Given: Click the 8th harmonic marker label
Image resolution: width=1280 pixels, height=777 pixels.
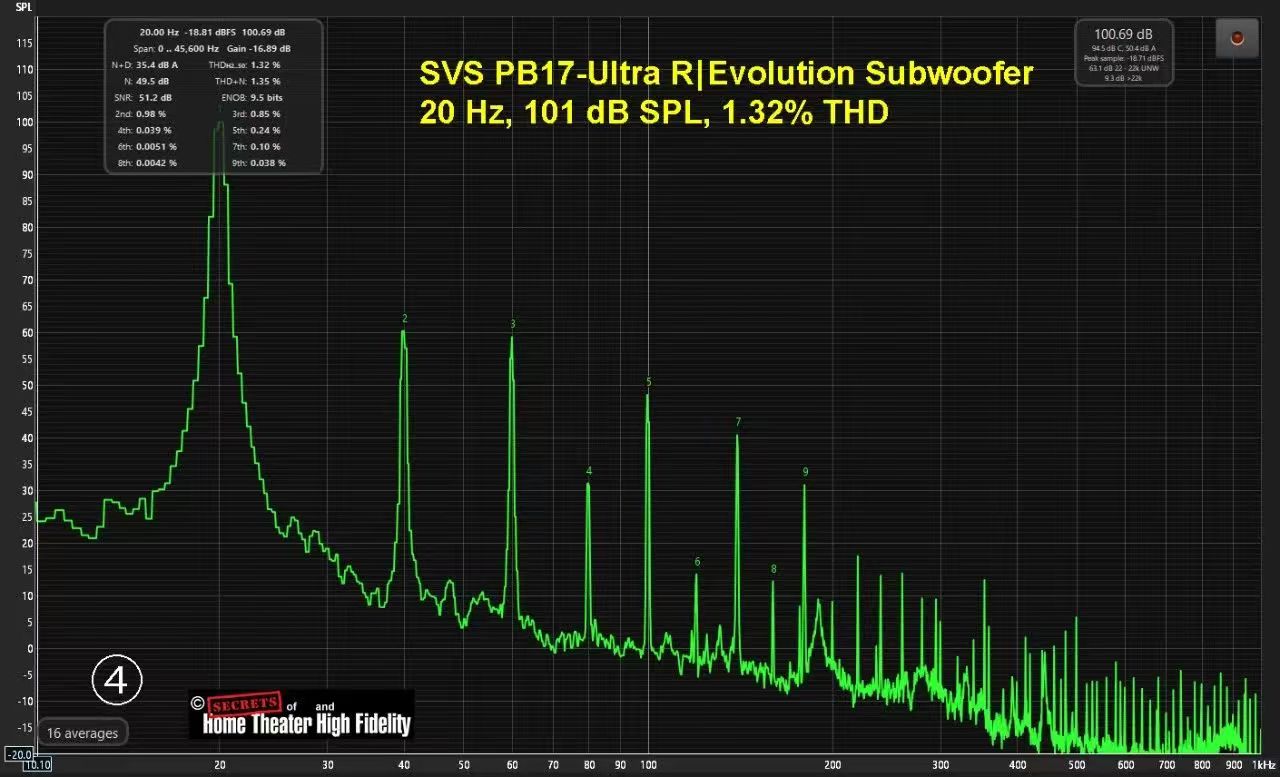Looking at the screenshot, I should (x=773, y=569).
